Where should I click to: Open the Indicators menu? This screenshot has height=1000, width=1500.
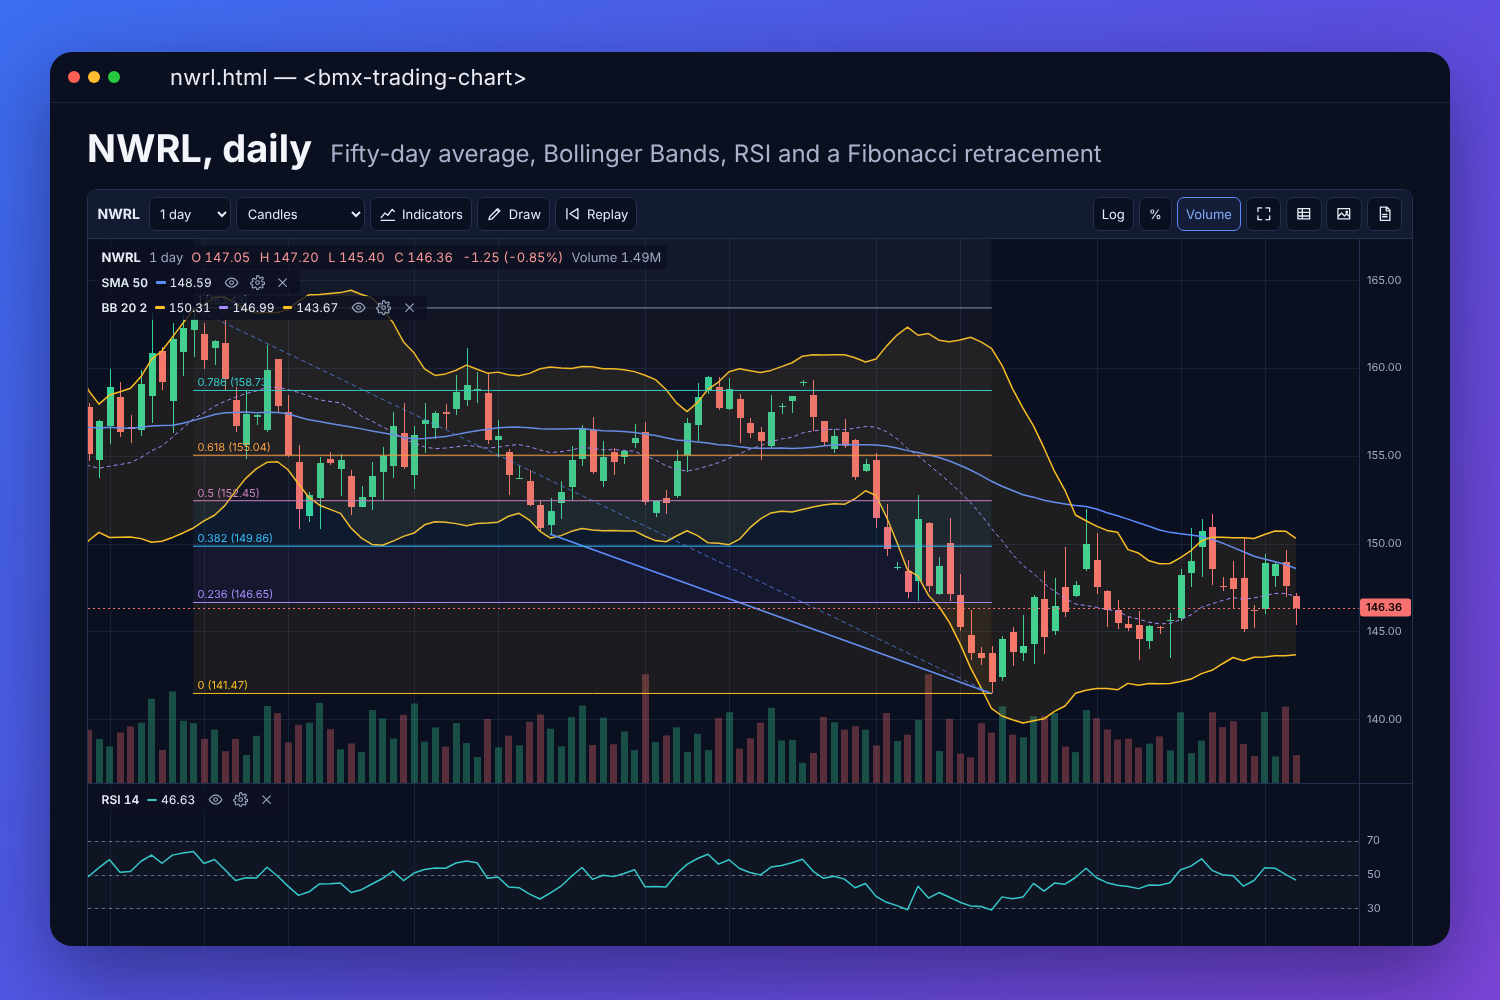coord(421,214)
